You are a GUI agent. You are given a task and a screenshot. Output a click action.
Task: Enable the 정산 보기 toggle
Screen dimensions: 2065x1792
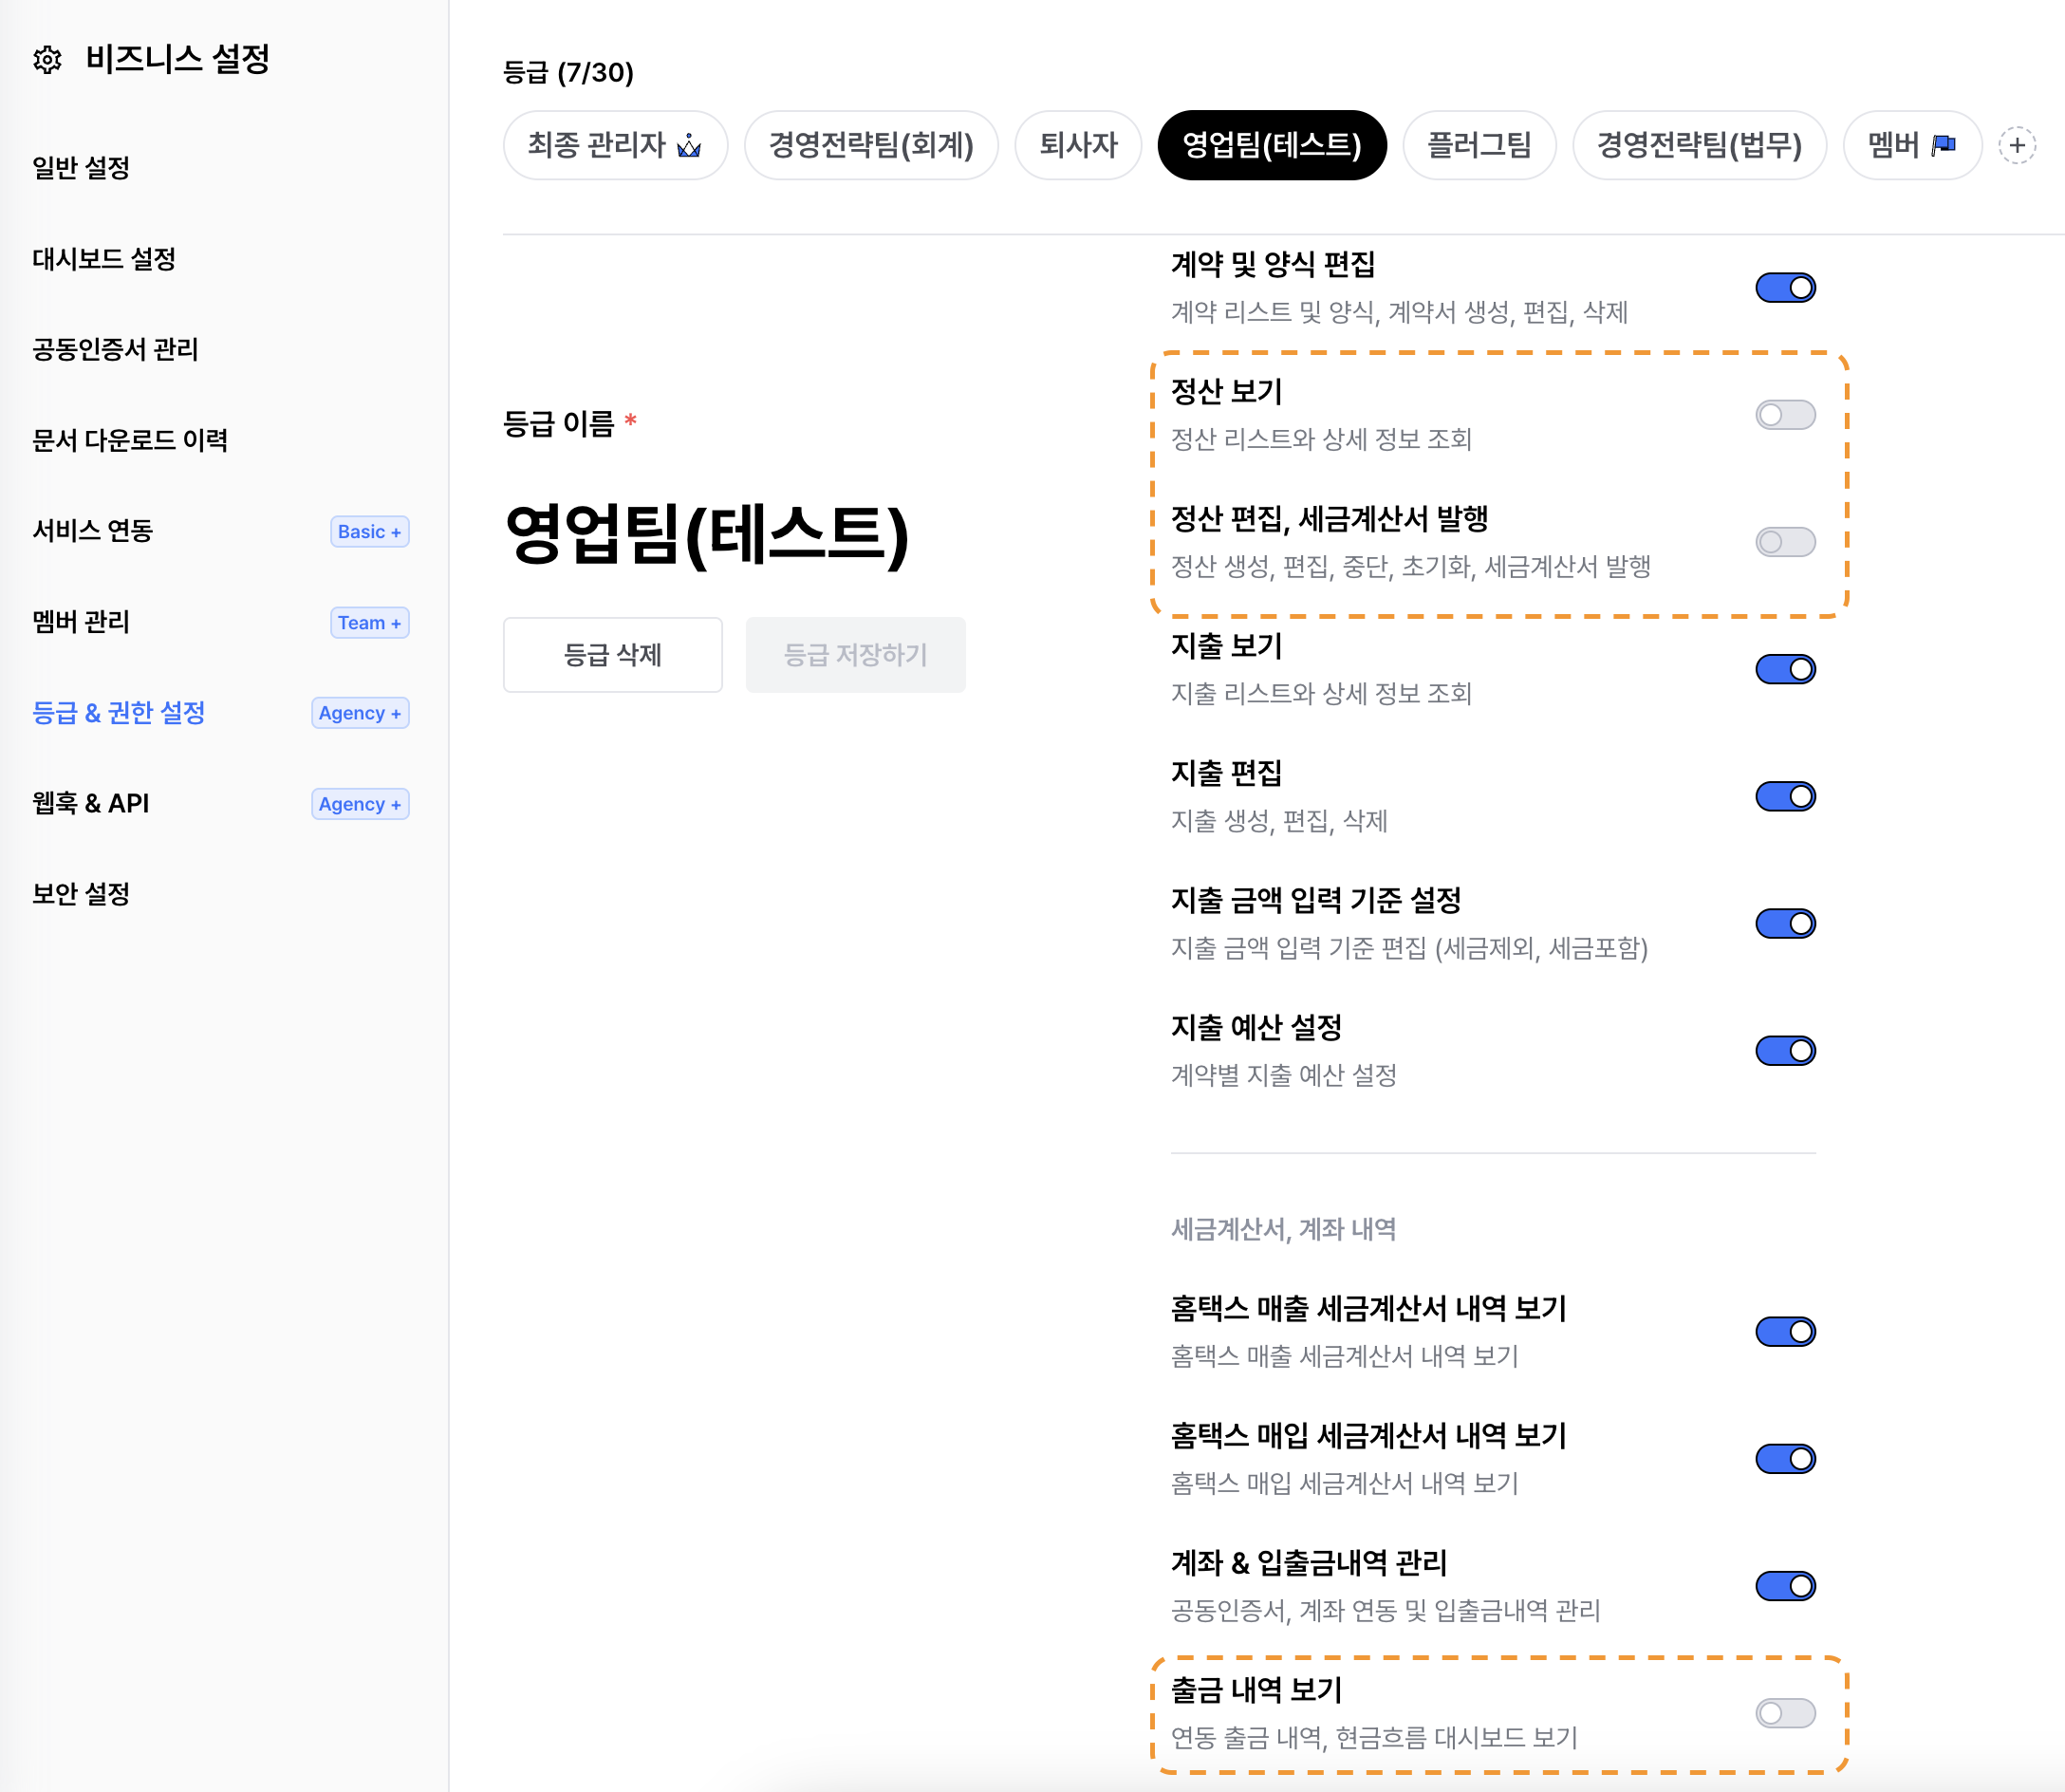(1784, 415)
